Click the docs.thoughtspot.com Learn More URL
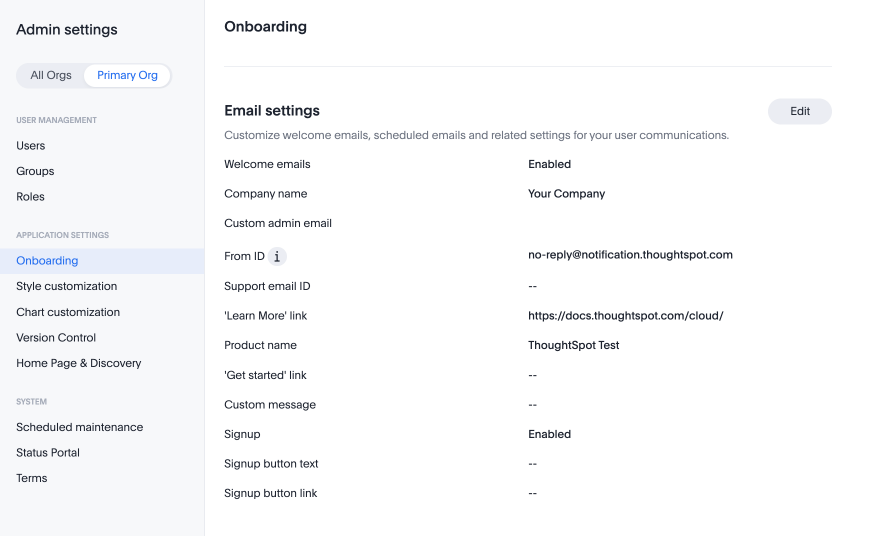Image resolution: width=882 pixels, height=536 pixels. 625,316
